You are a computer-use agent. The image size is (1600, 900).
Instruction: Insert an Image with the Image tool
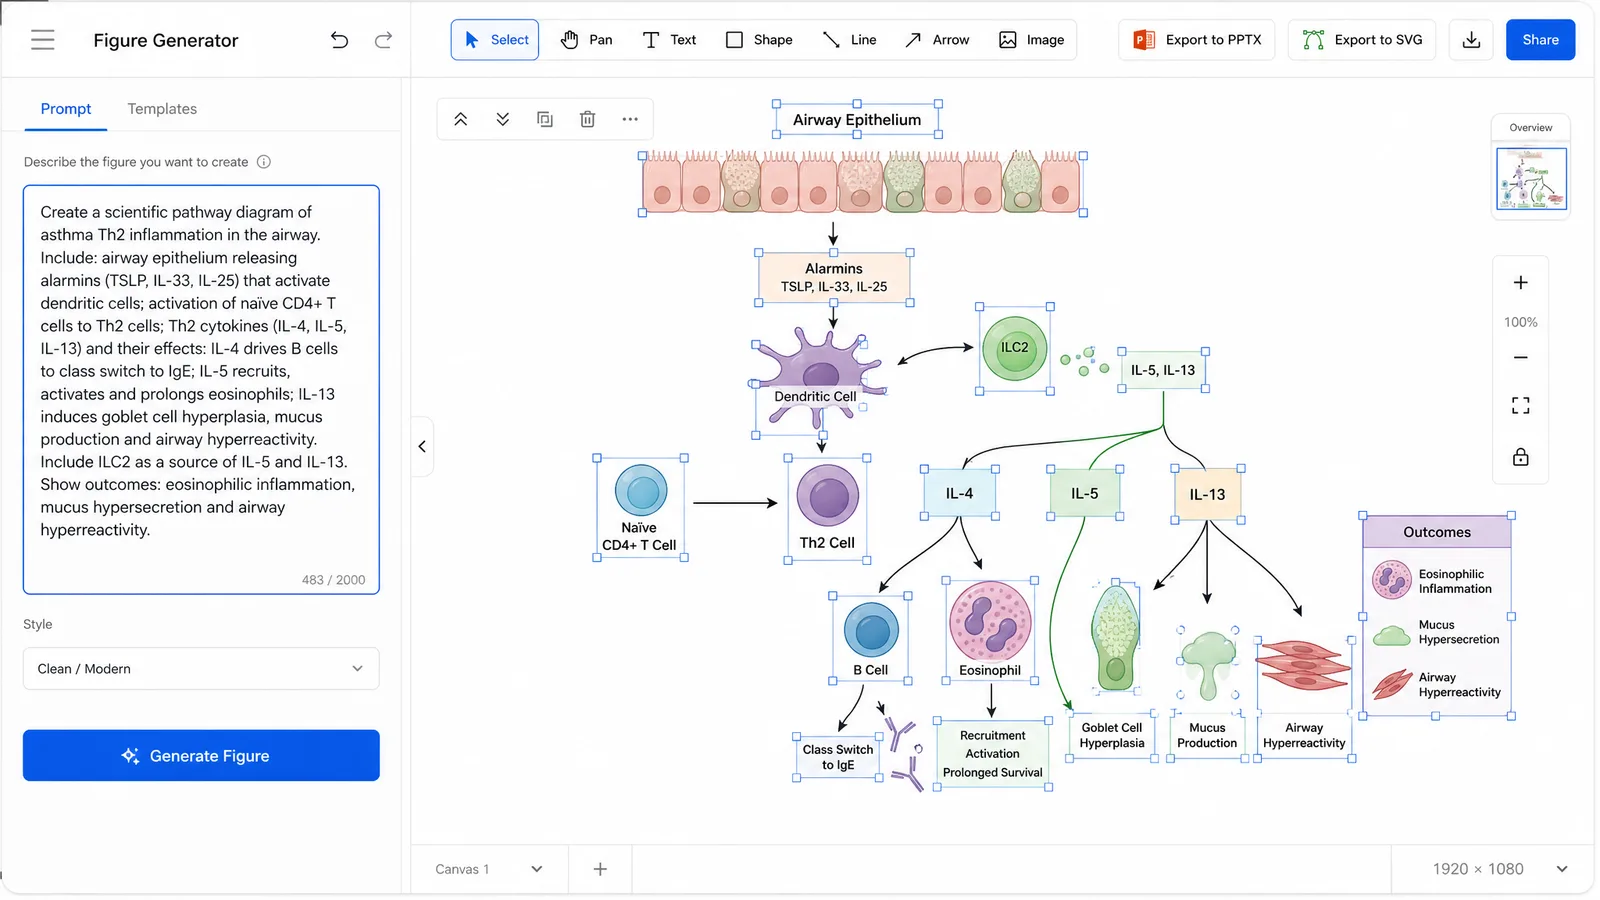pos(1032,40)
